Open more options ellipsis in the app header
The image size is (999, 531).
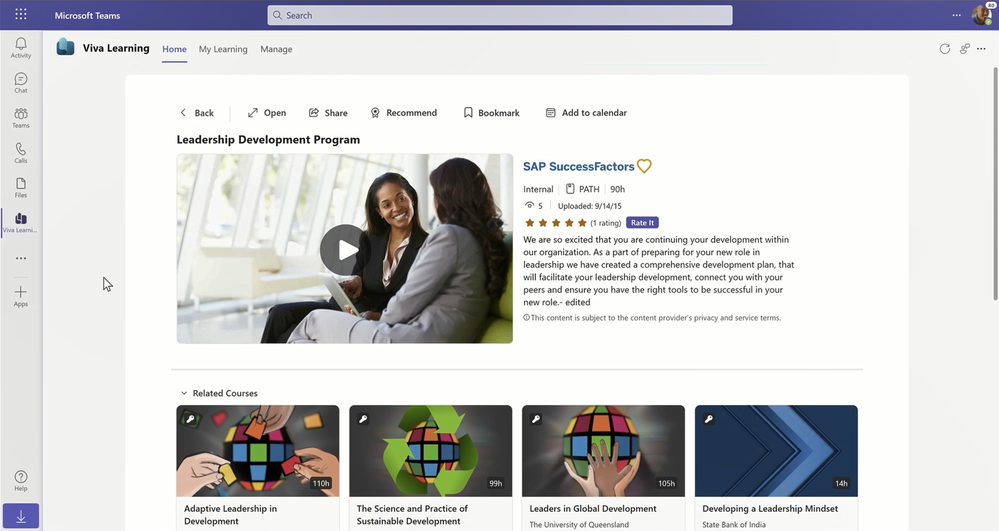coord(981,48)
